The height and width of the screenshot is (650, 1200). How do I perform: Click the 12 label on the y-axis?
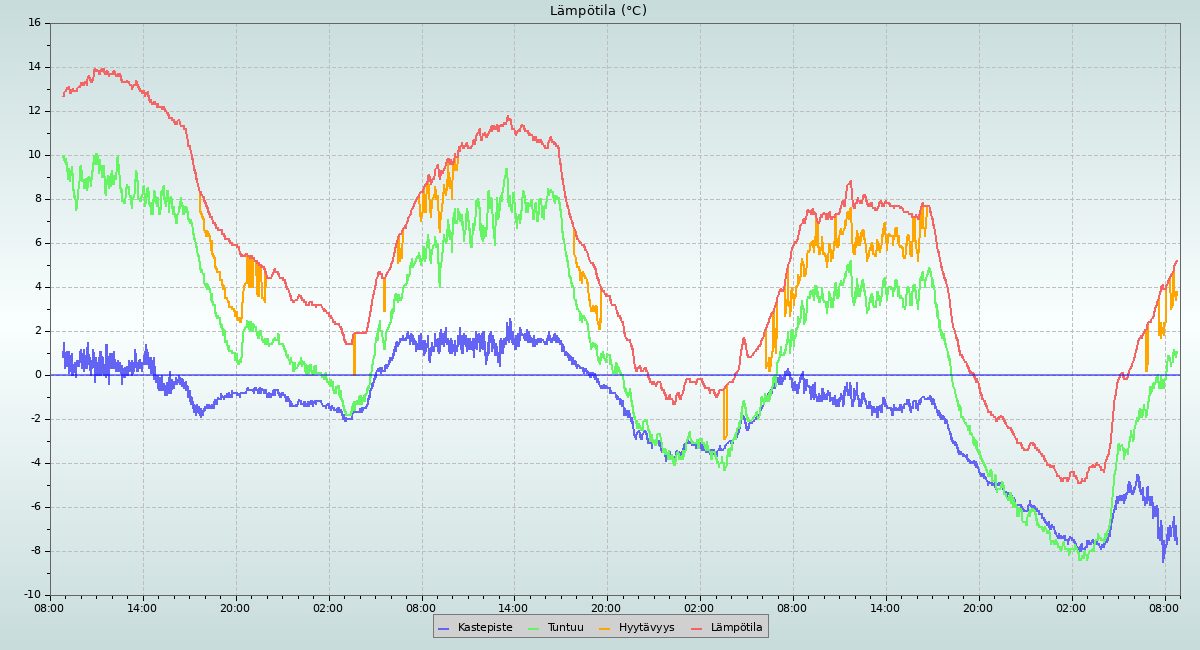34,111
